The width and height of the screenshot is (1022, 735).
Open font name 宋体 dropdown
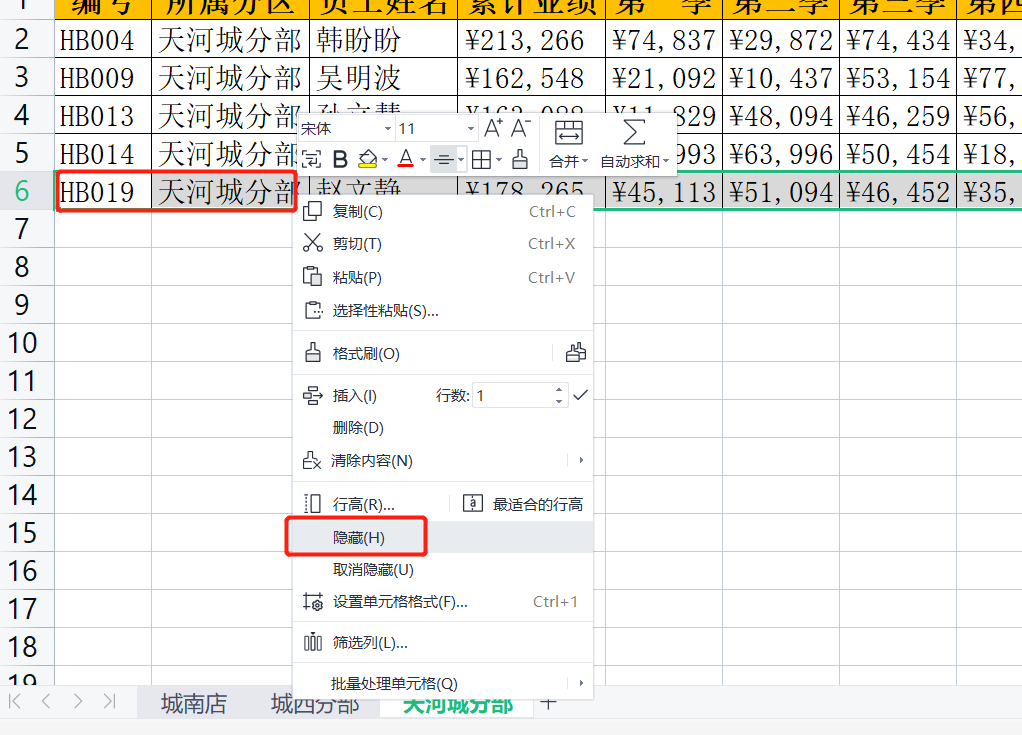pyautogui.click(x=387, y=128)
